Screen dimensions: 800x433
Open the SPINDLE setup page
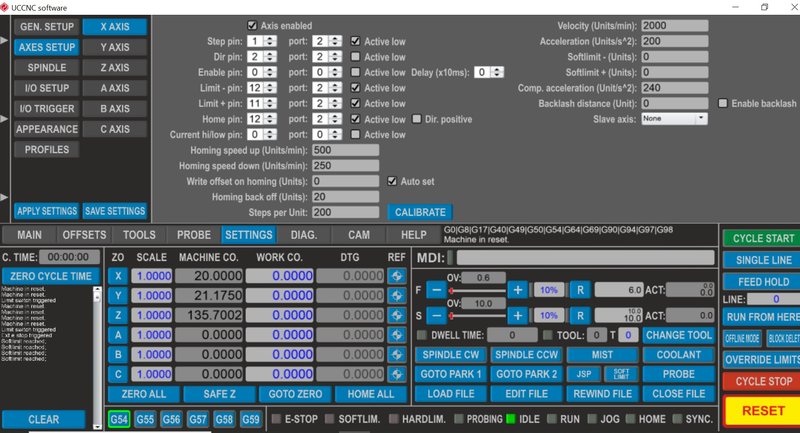pyautogui.click(x=46, y=67)
